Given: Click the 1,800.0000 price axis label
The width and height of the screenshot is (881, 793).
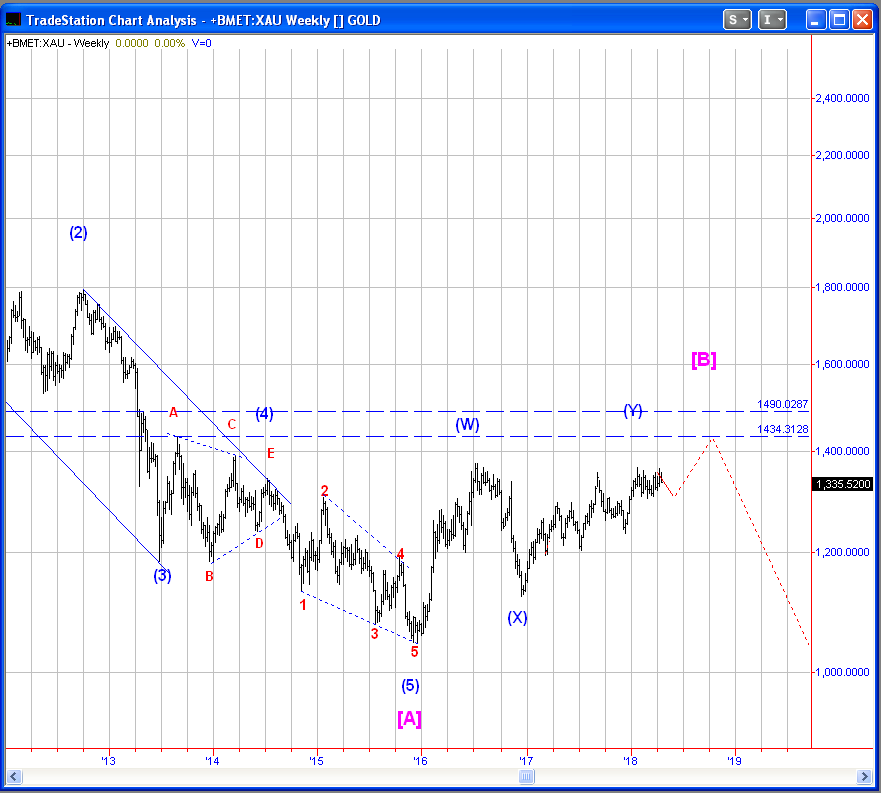Looking at the screenshot, I should [x=842, y=287].
